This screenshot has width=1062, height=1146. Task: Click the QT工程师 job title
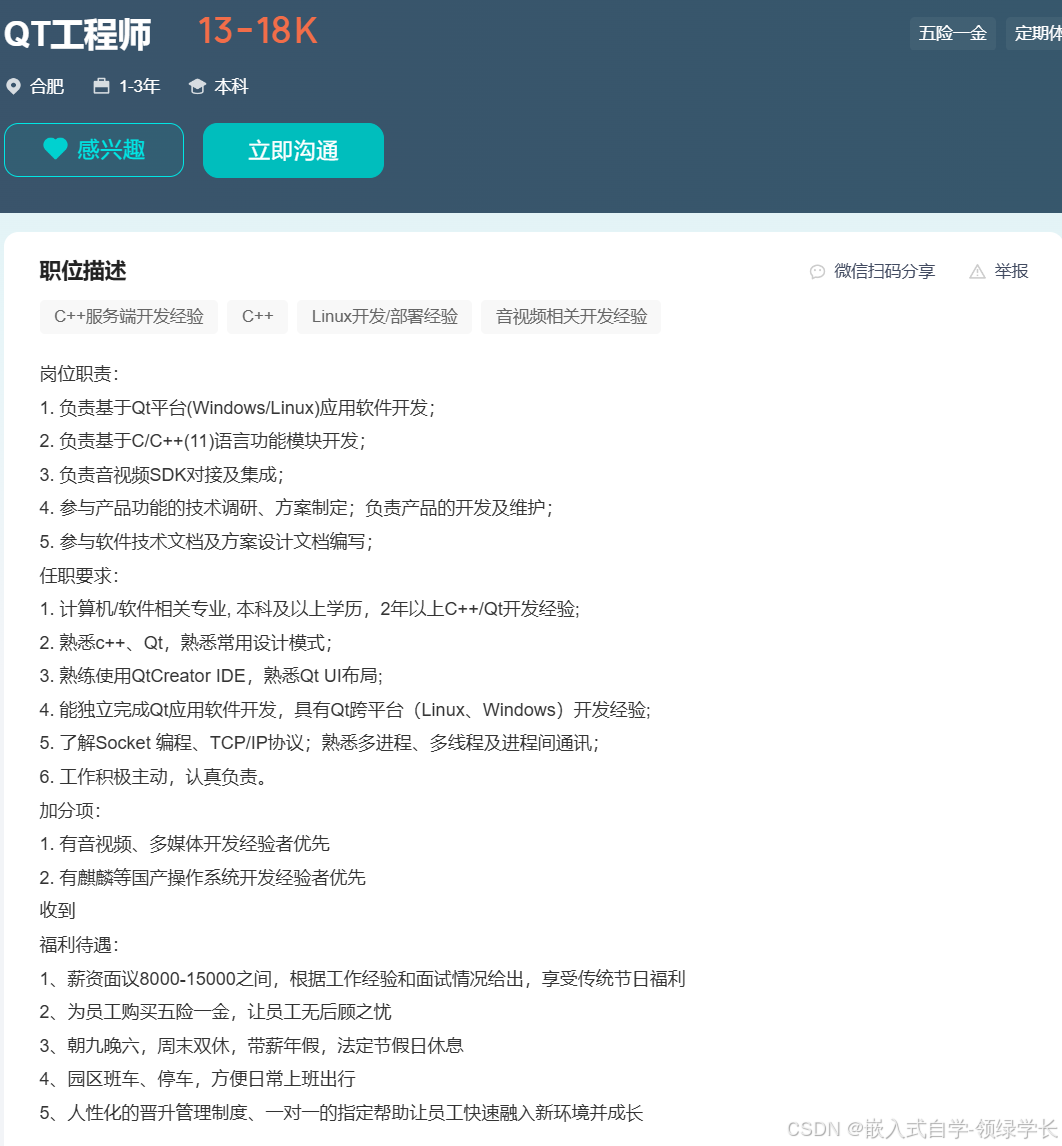click(x=77, y=34)
